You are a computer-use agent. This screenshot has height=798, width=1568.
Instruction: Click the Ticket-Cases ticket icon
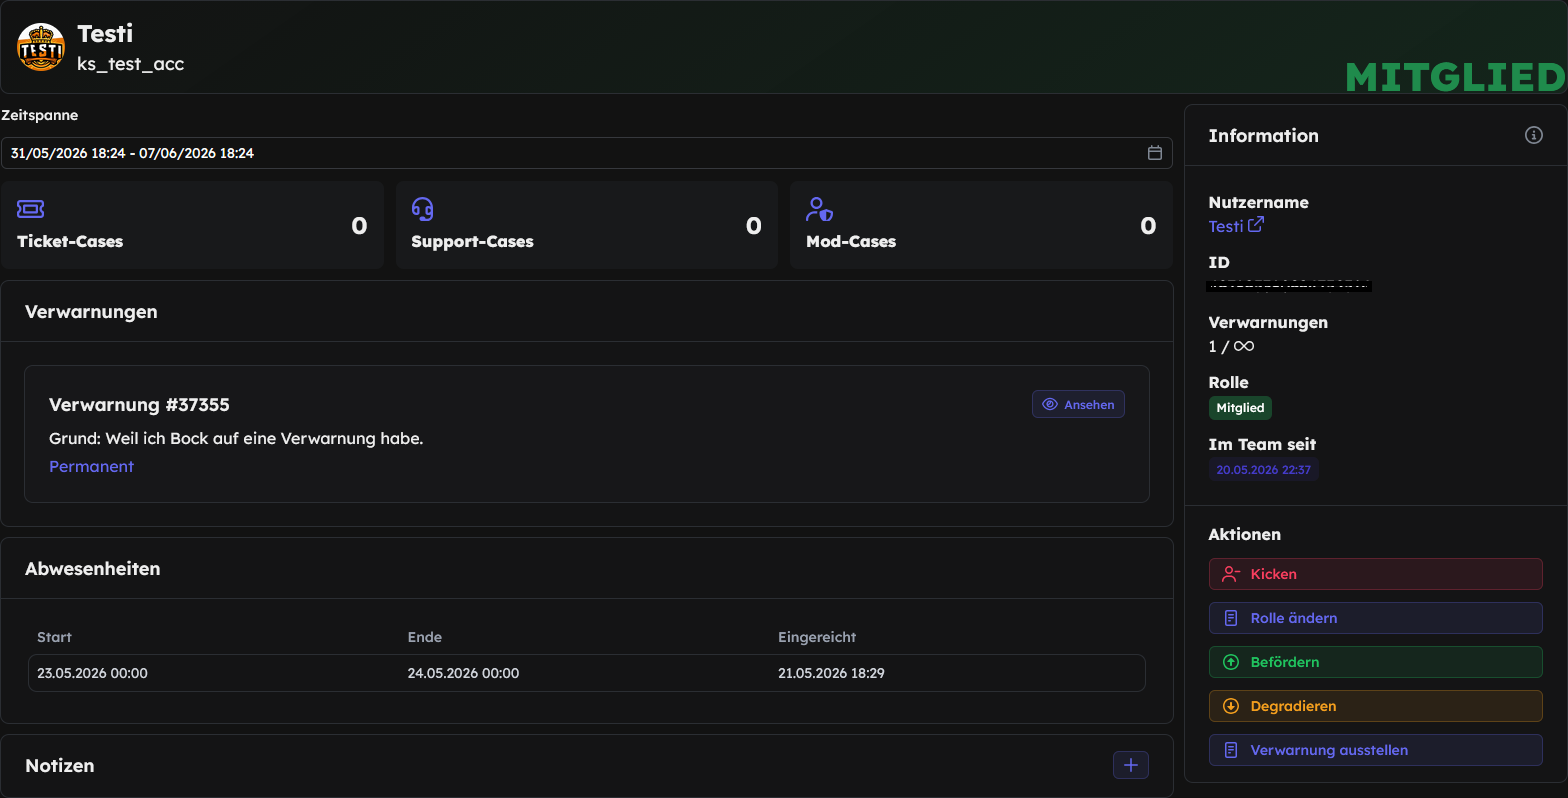tap(31, 209)
